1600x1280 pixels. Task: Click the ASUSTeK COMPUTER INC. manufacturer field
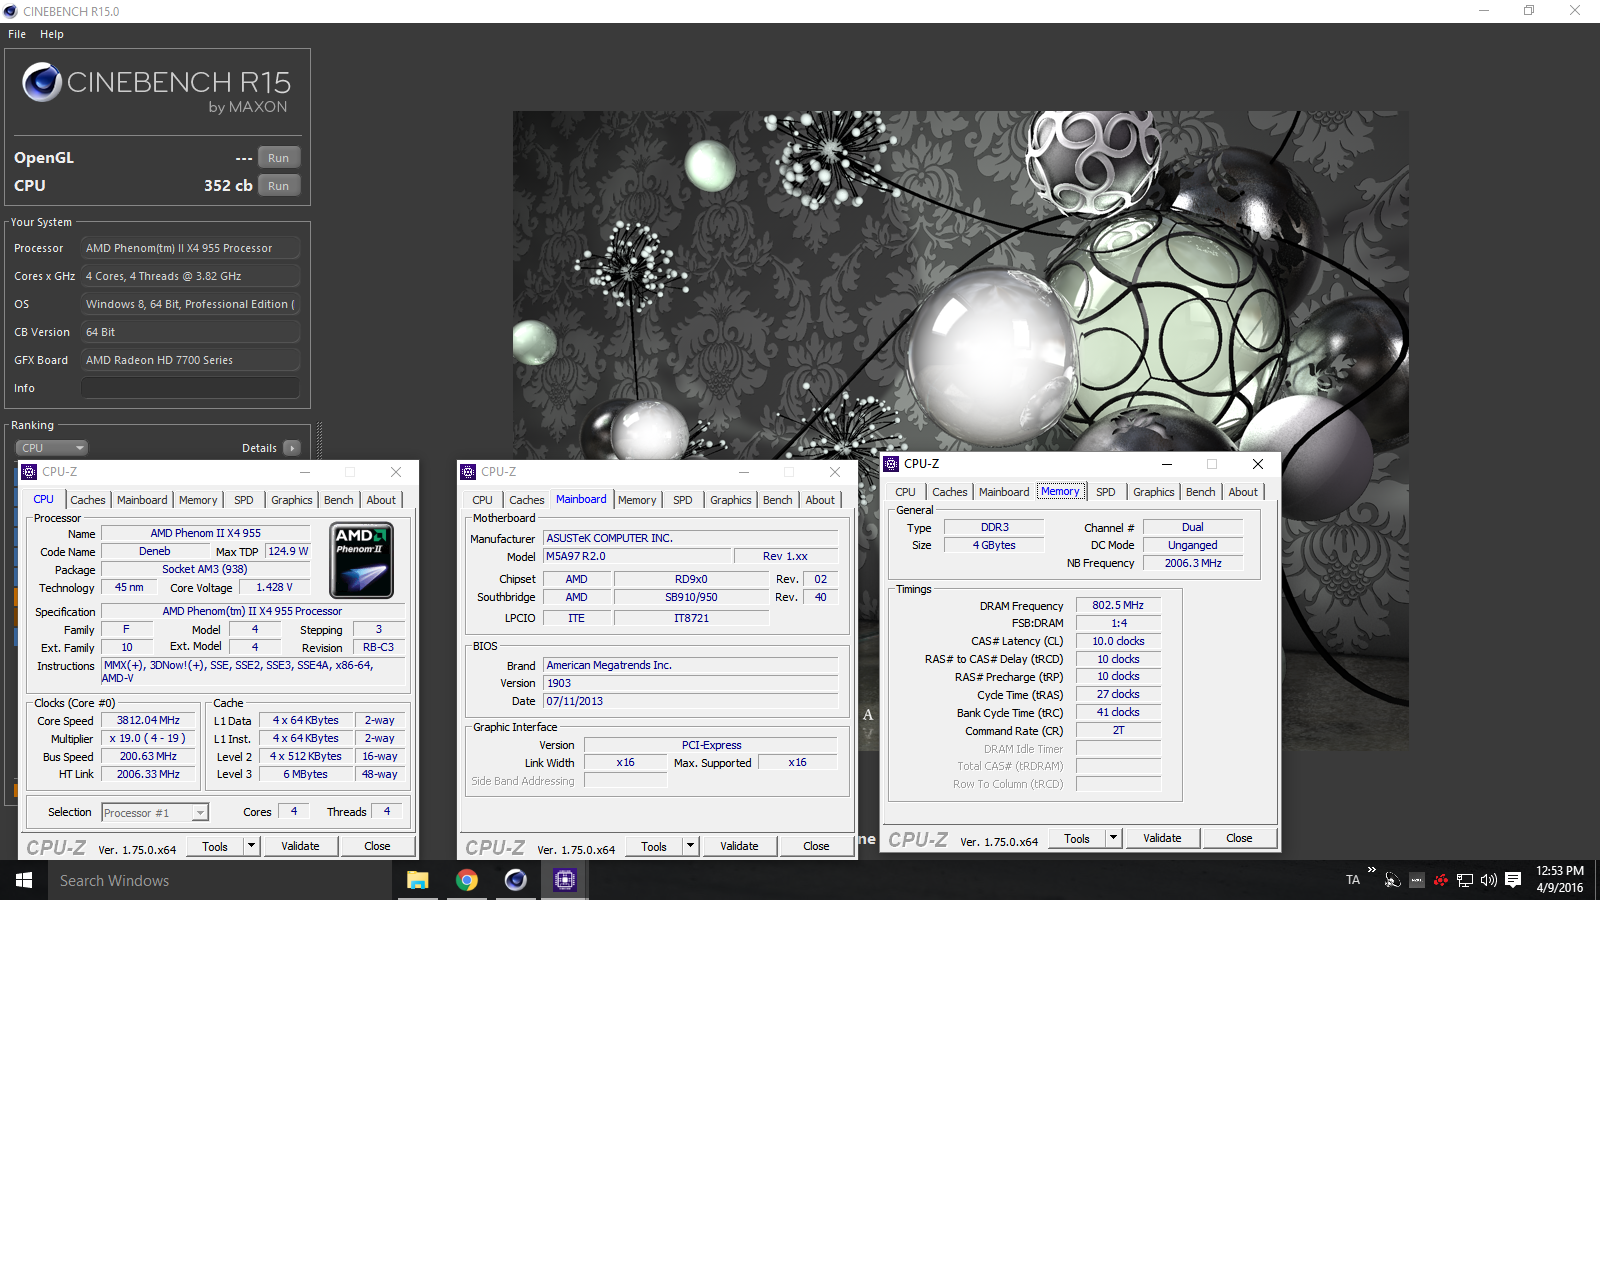point(690,538)
